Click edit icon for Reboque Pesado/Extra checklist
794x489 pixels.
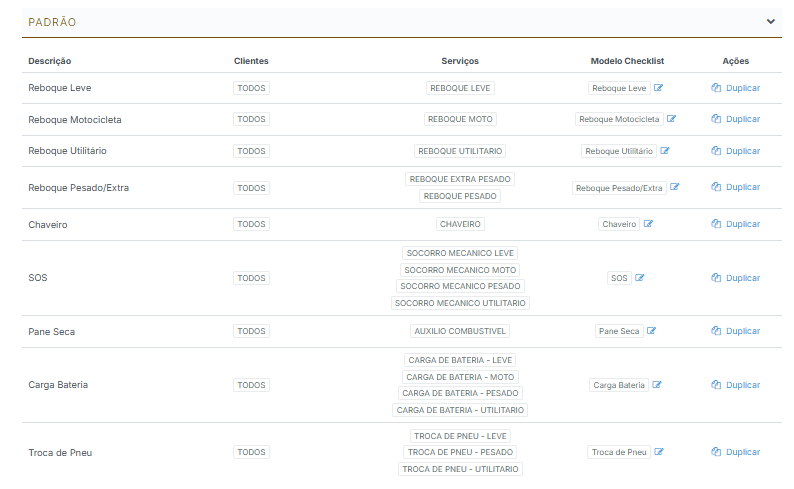(x=675, y=187)
